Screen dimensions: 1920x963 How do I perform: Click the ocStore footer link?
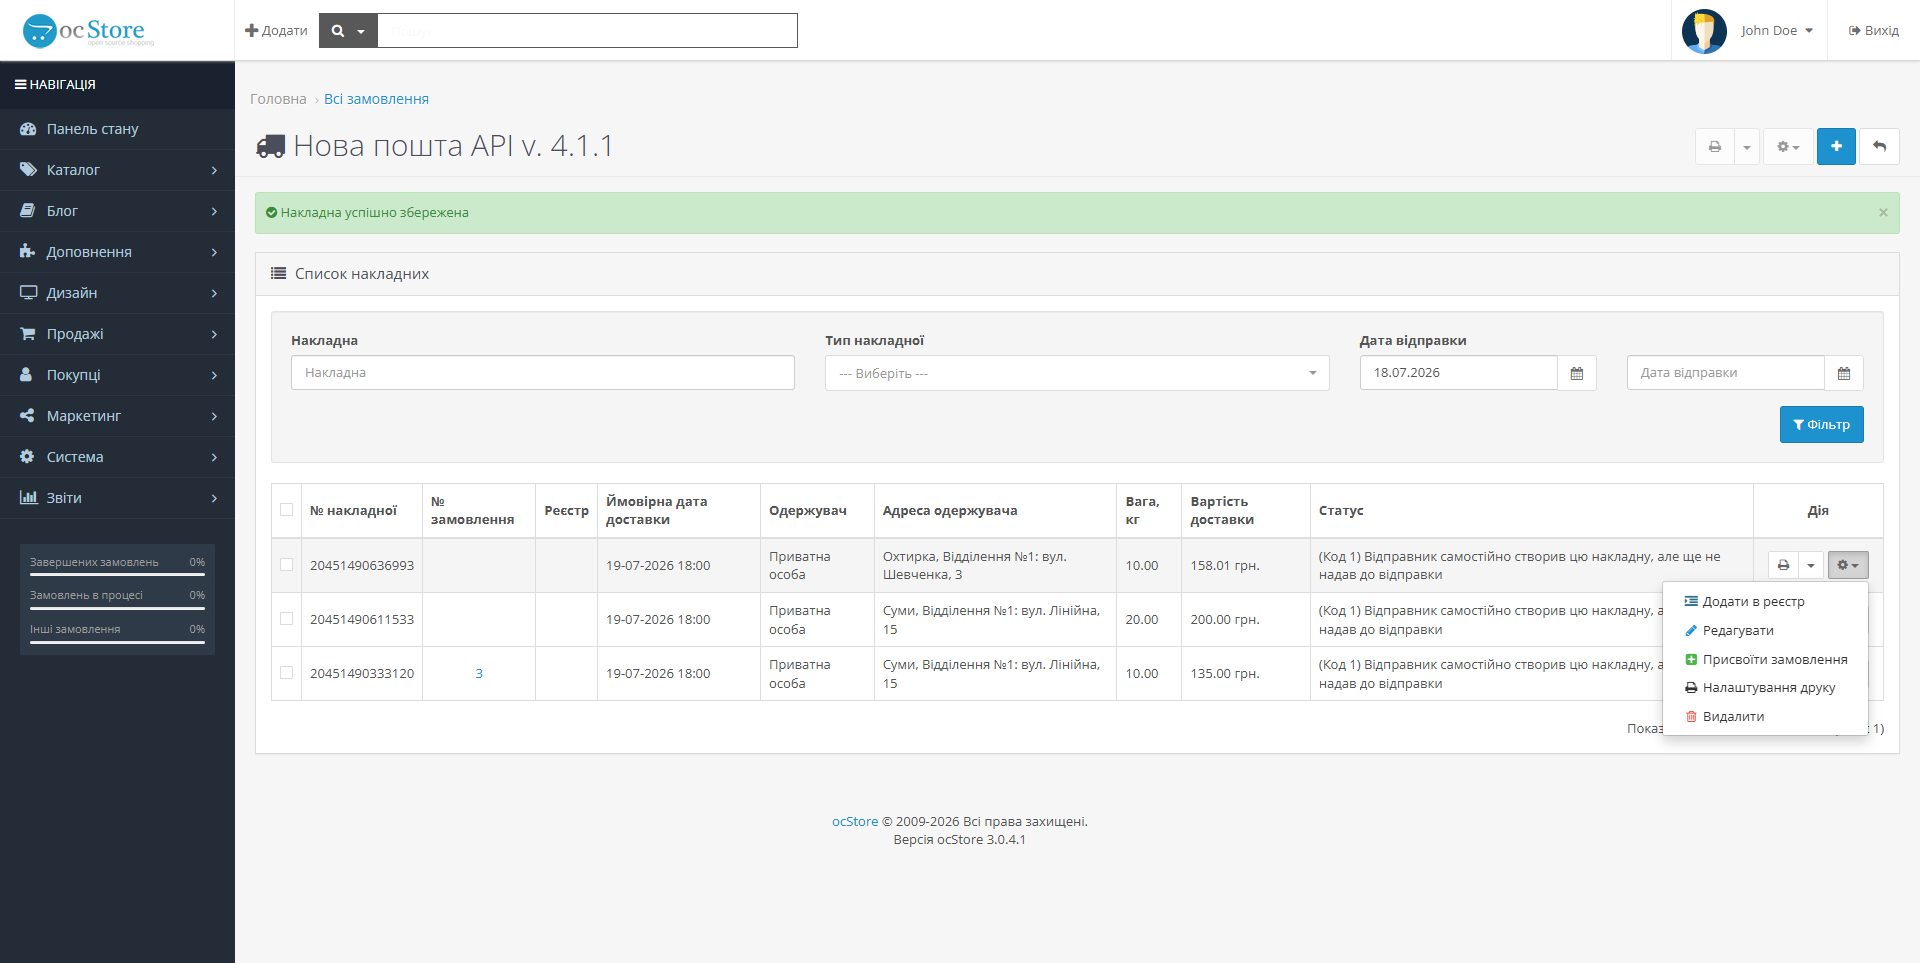pos(855,822)
